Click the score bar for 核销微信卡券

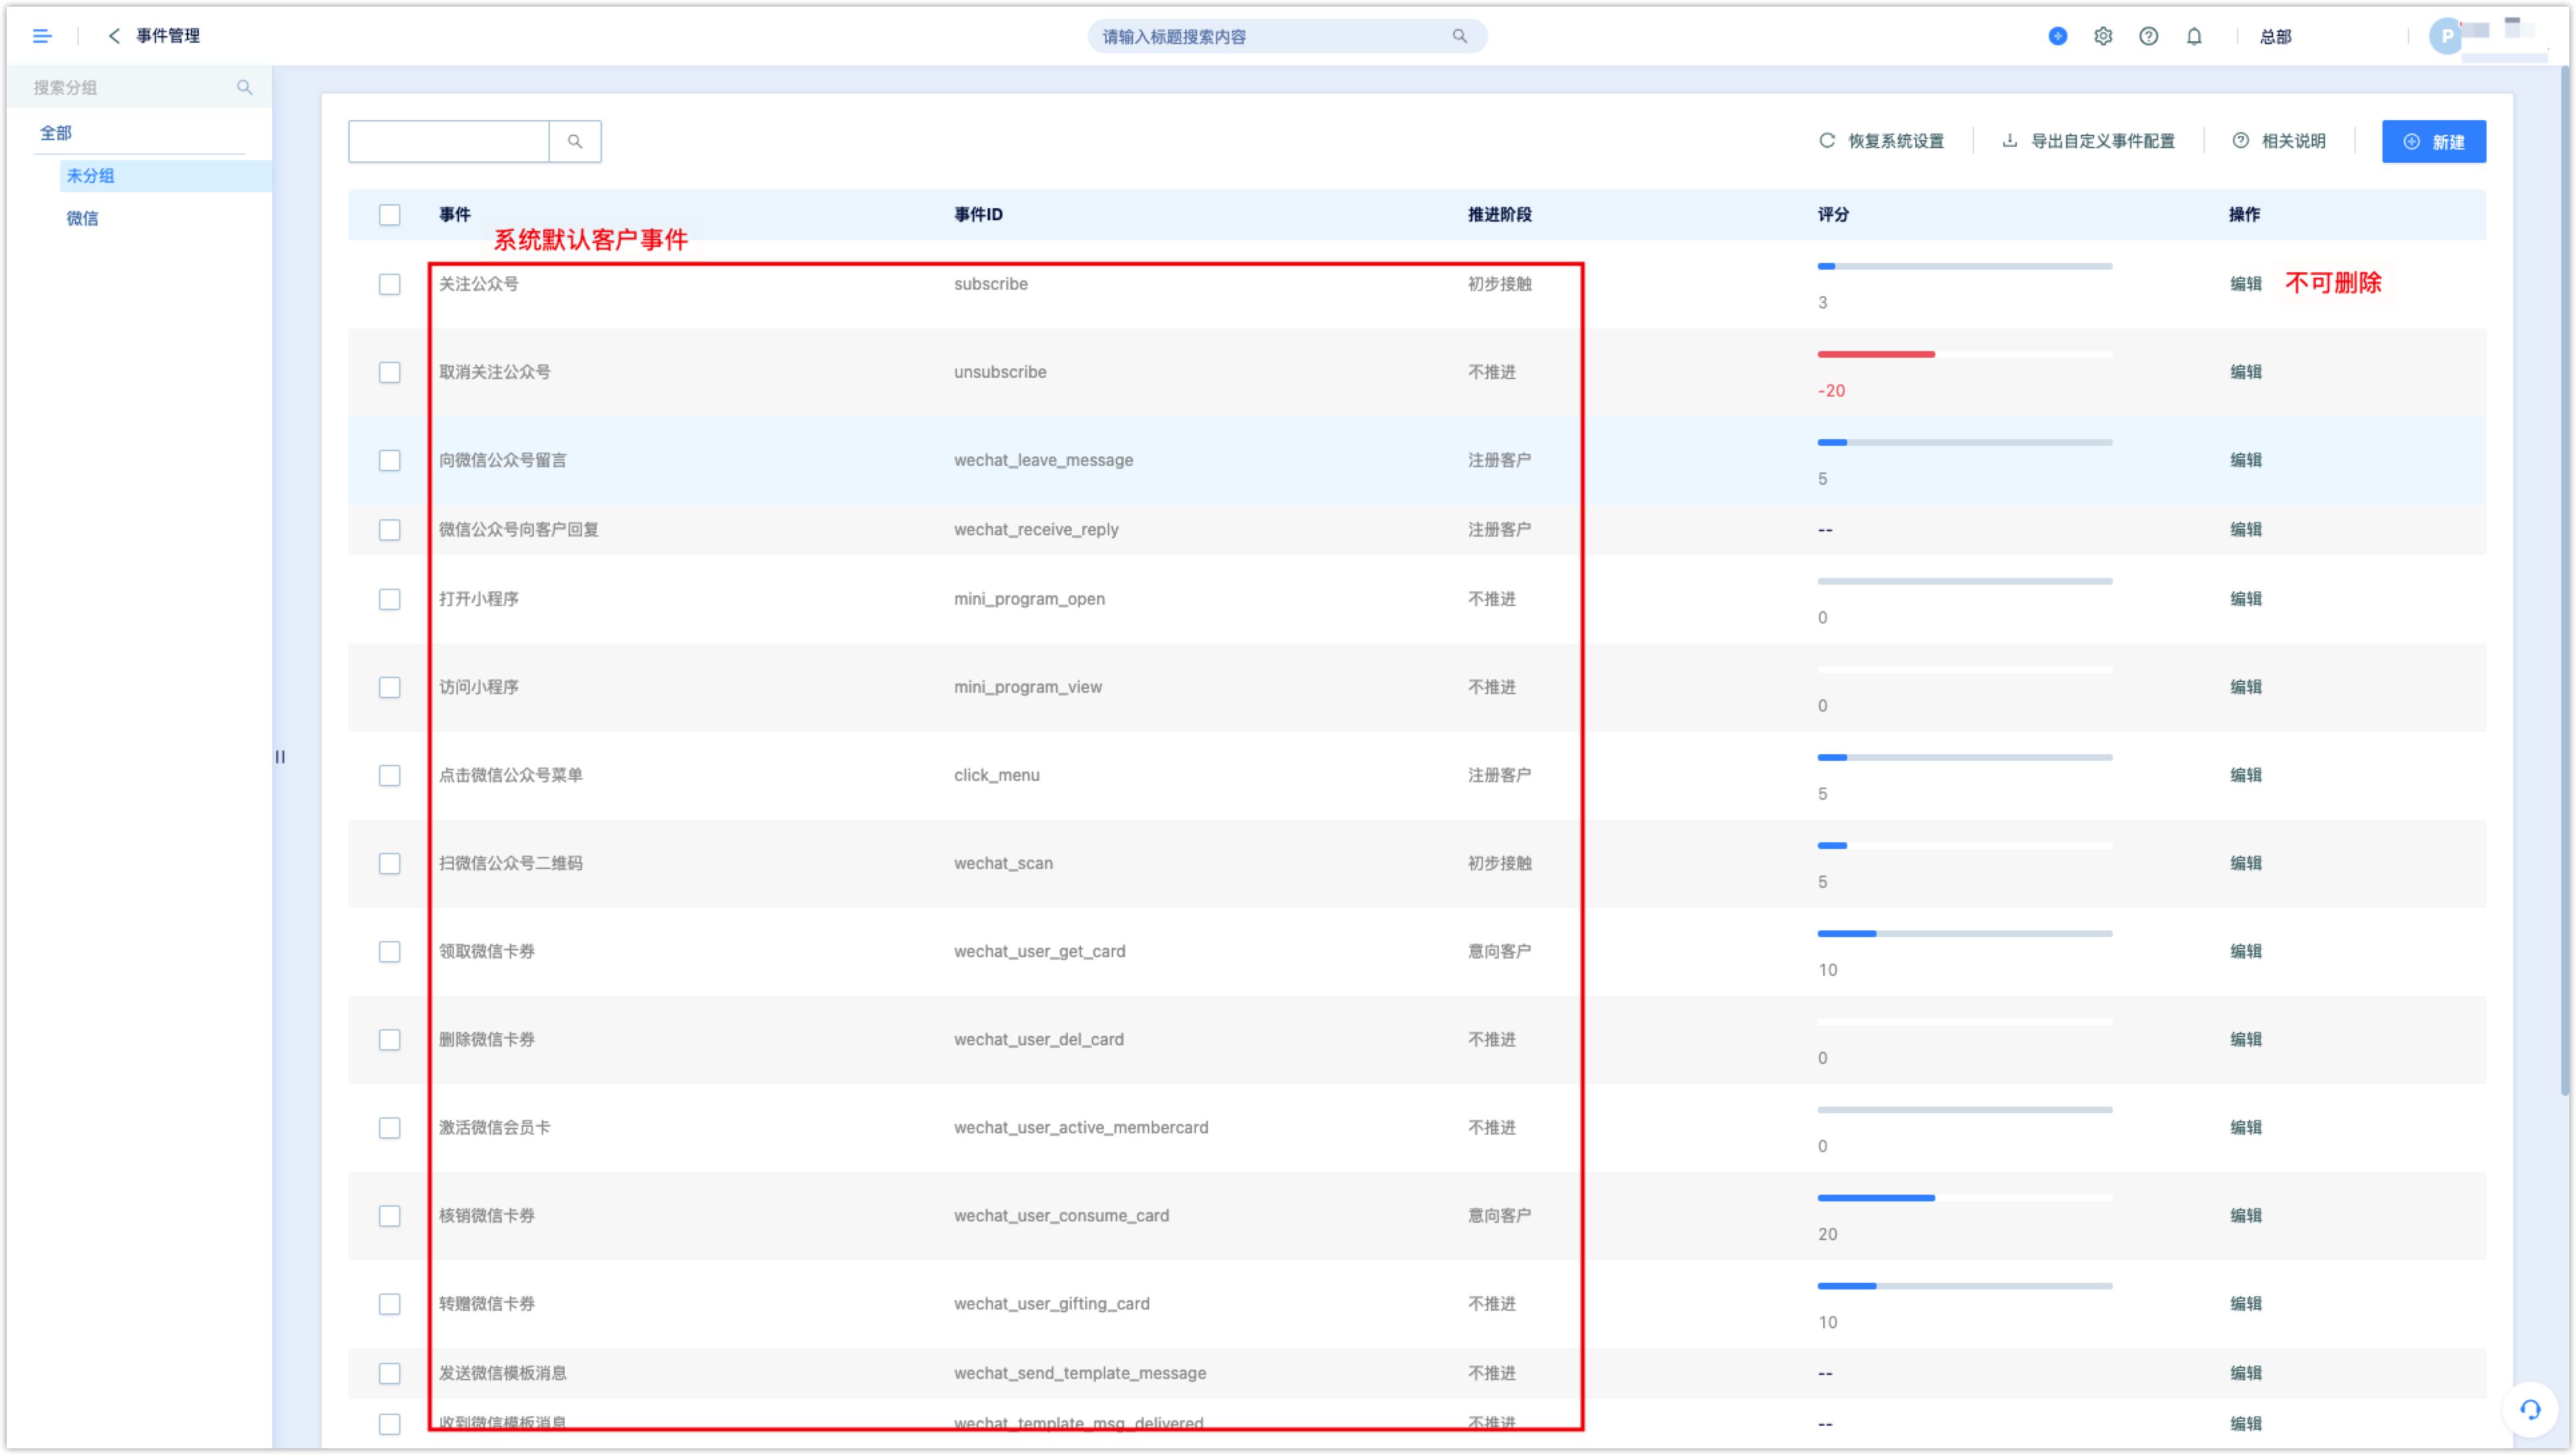click(1964, 1197)
